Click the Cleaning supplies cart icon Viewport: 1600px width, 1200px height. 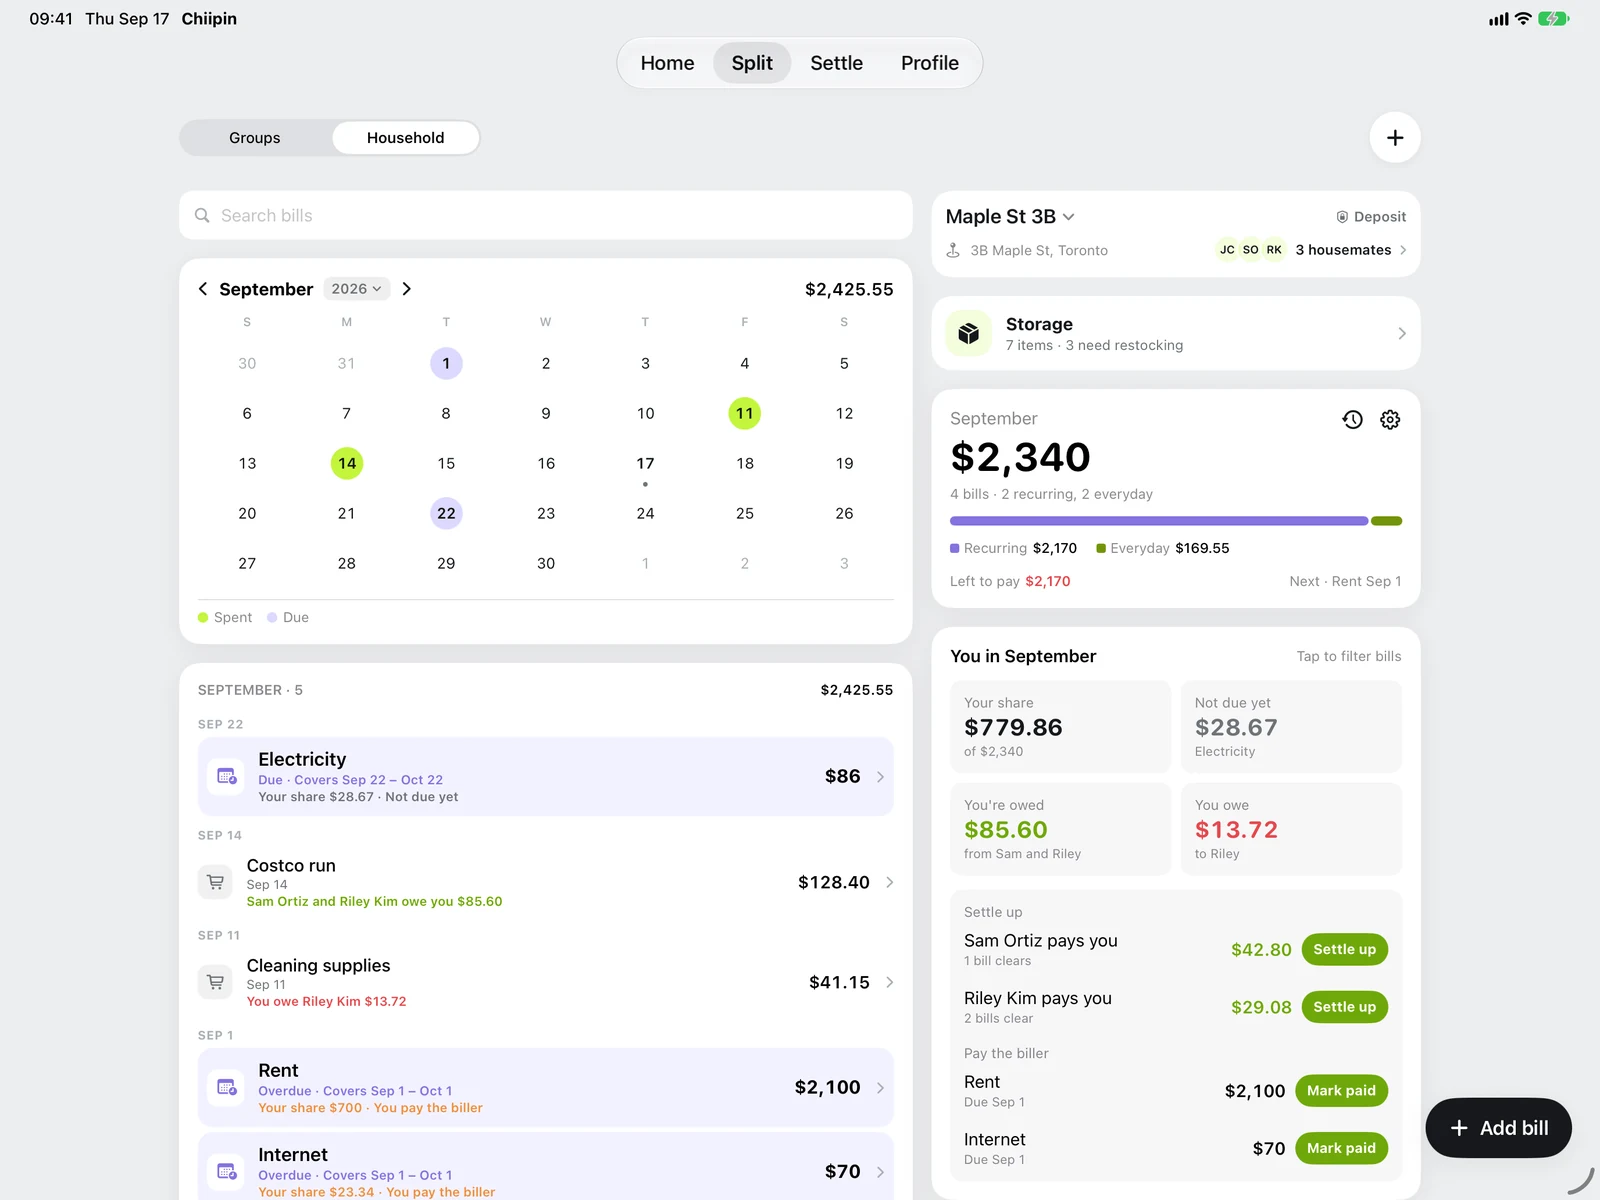[x=215, y=982]
